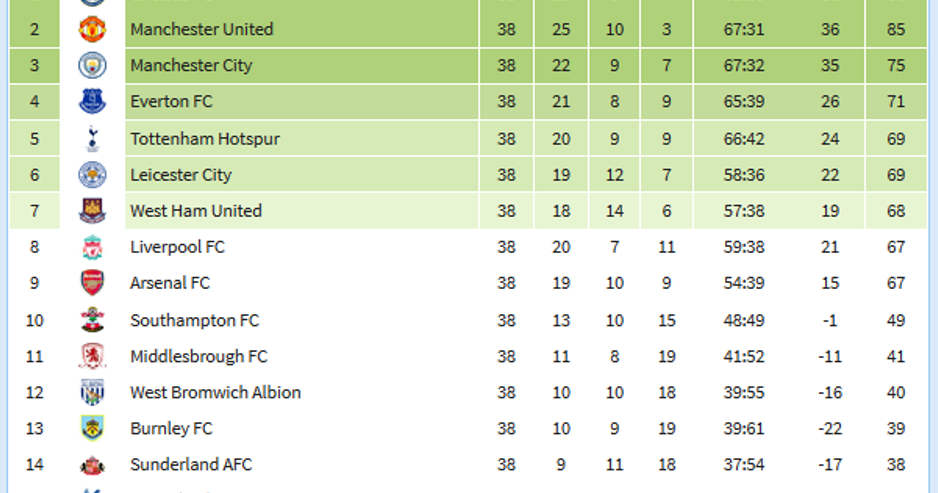Open the Manchester United team link
The image size is (938, 493).
click(202, 29)
